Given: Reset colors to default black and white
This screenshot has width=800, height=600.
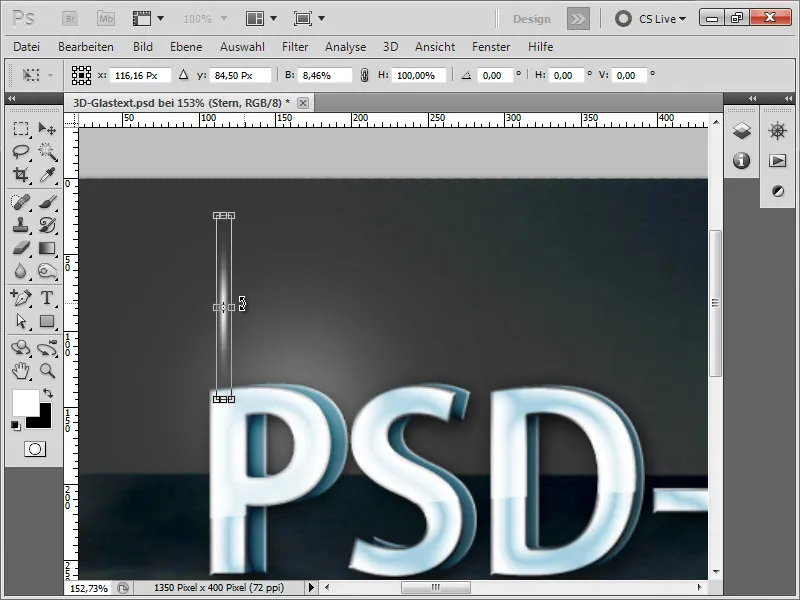Looking at the screenshot, I should click(16, 426).
